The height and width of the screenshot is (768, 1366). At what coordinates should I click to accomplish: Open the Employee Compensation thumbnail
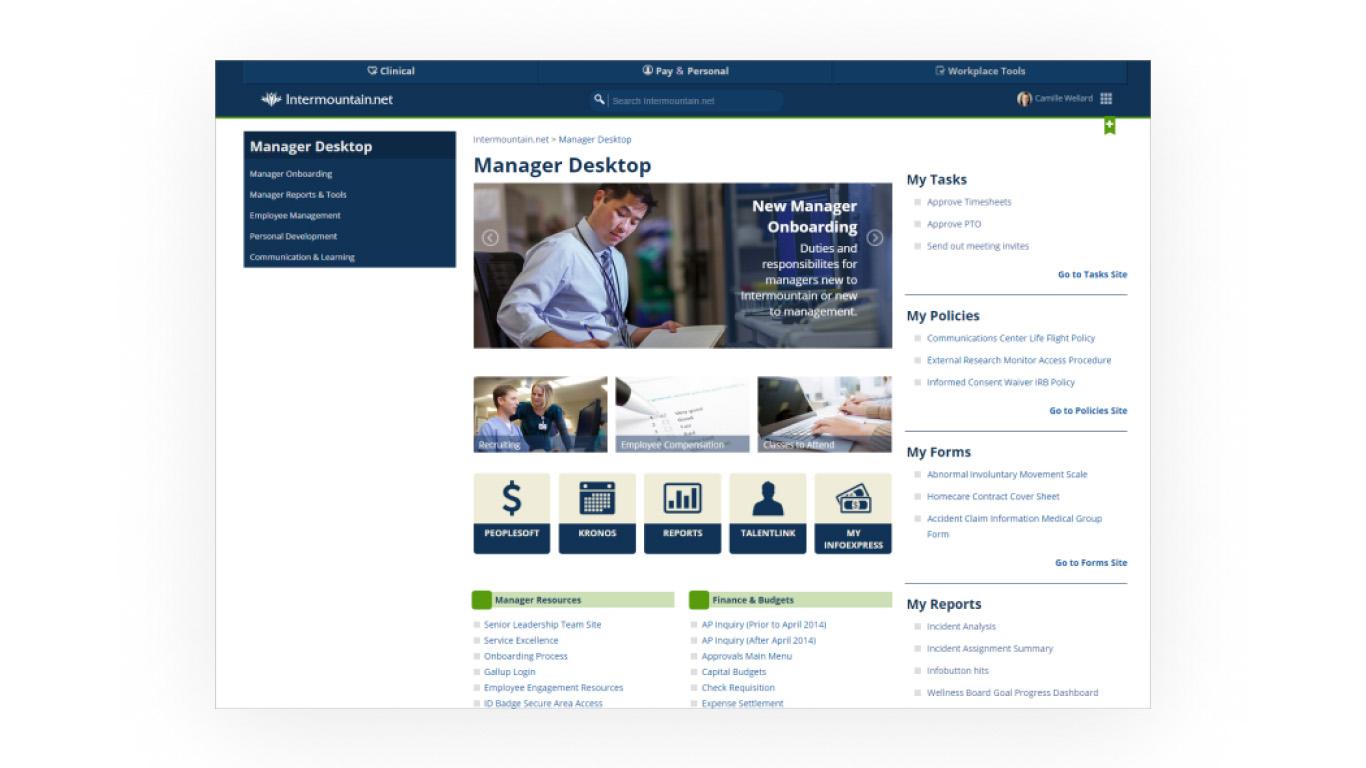coord(682,414)
